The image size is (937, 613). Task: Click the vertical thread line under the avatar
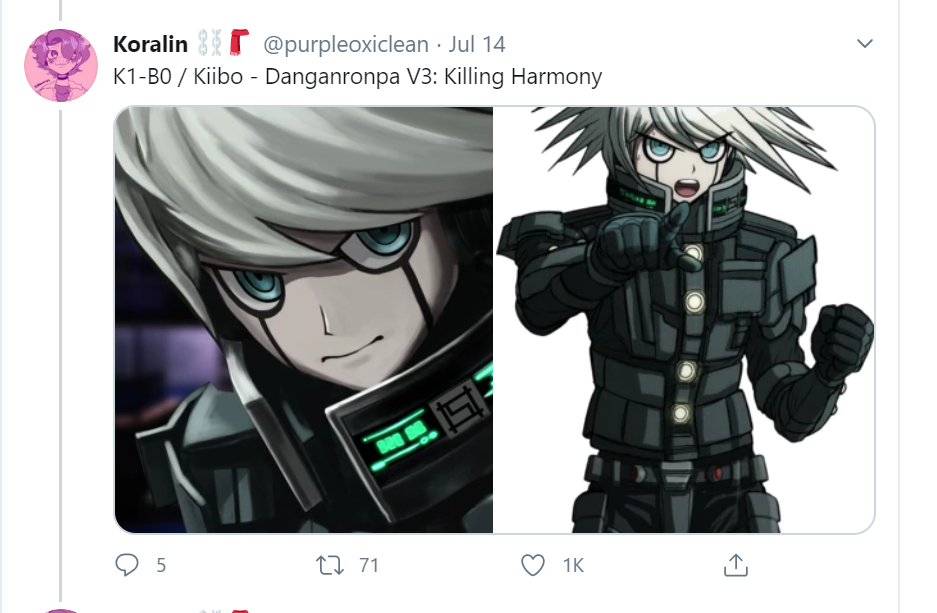pyautogui.click(x=61, y=353)
